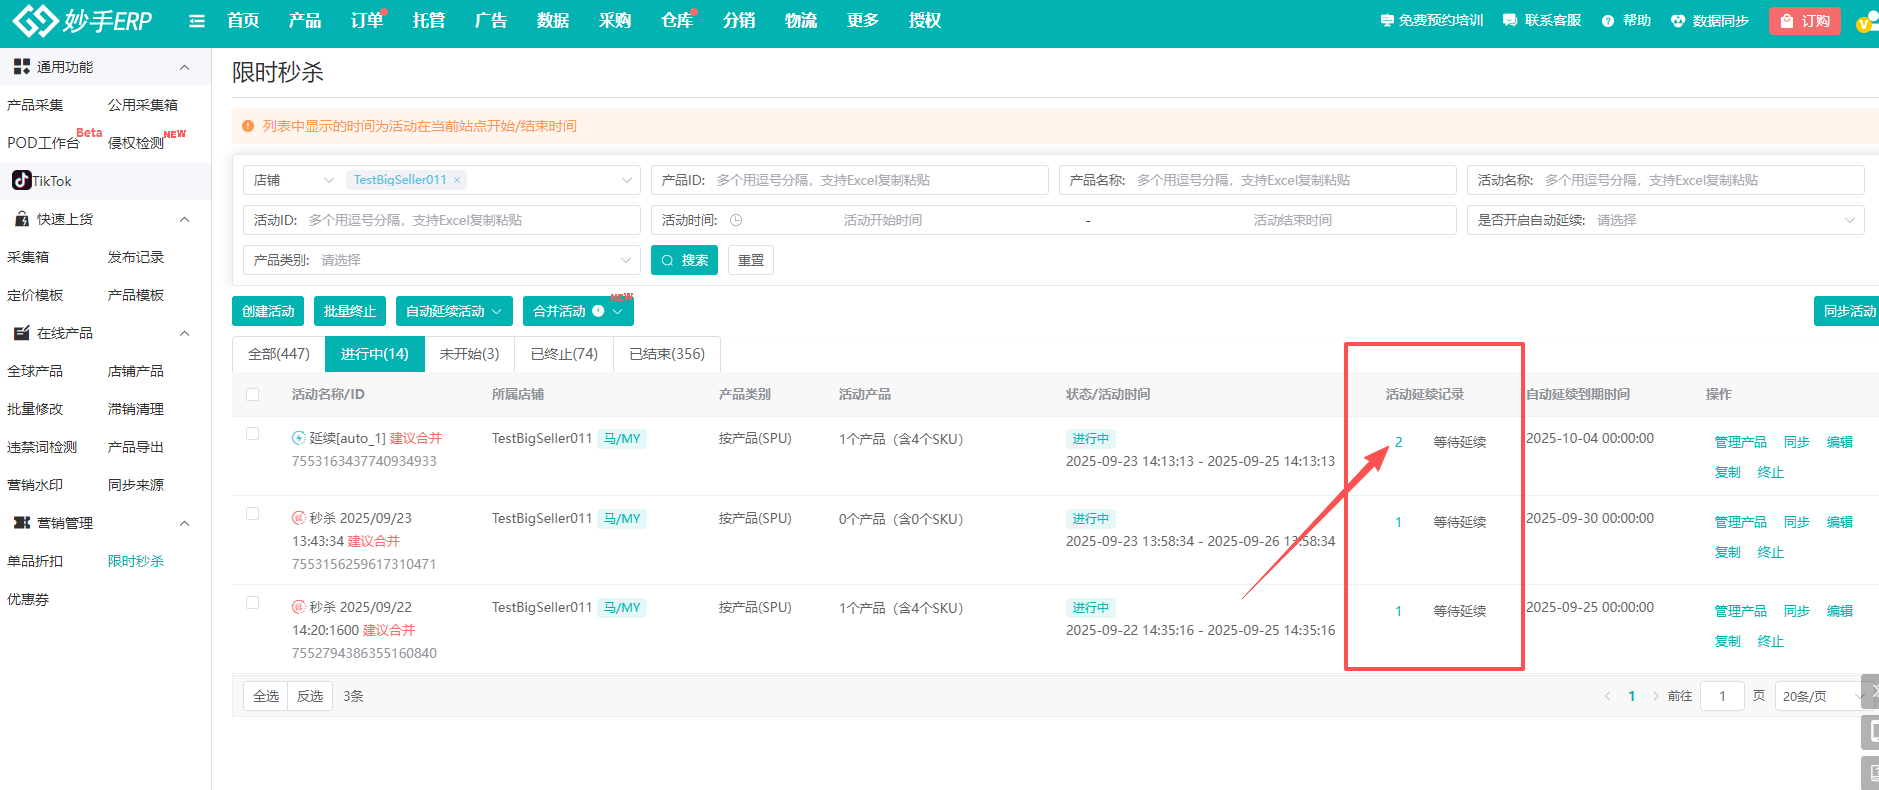Toggle the select-all checkbox in table header
This screenshot has width=1879, height=790.
click(x=253, y=395)
